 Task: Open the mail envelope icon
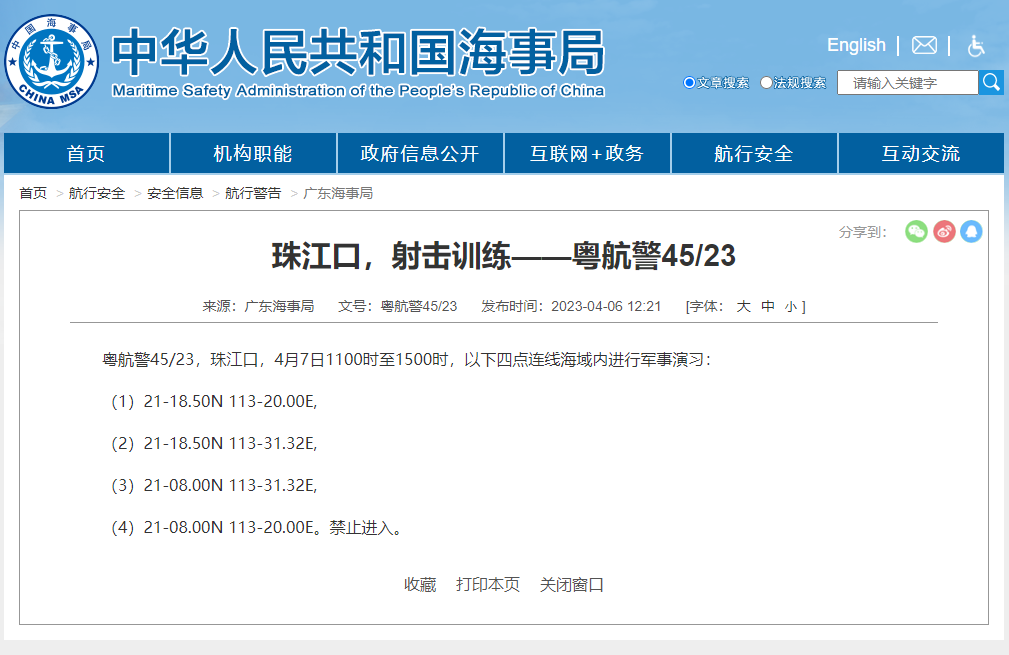(x=924, y=45)
